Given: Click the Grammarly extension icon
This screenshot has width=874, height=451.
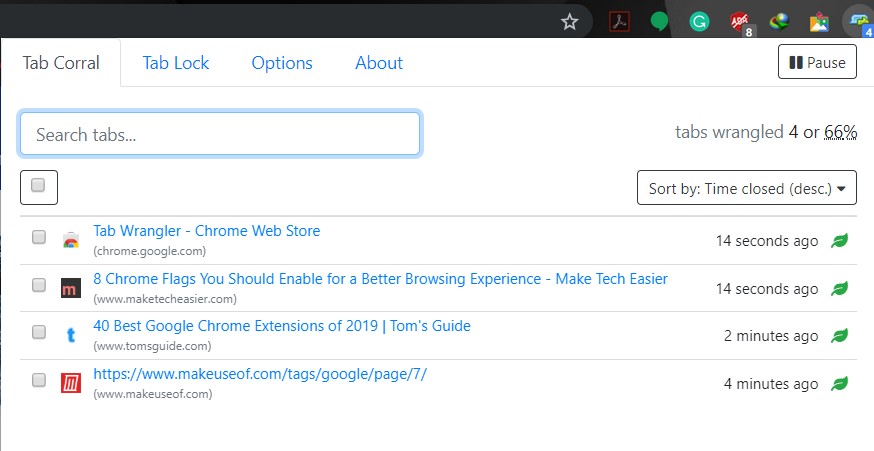Looking at the screenshot, I should click(x=699, y=22).
